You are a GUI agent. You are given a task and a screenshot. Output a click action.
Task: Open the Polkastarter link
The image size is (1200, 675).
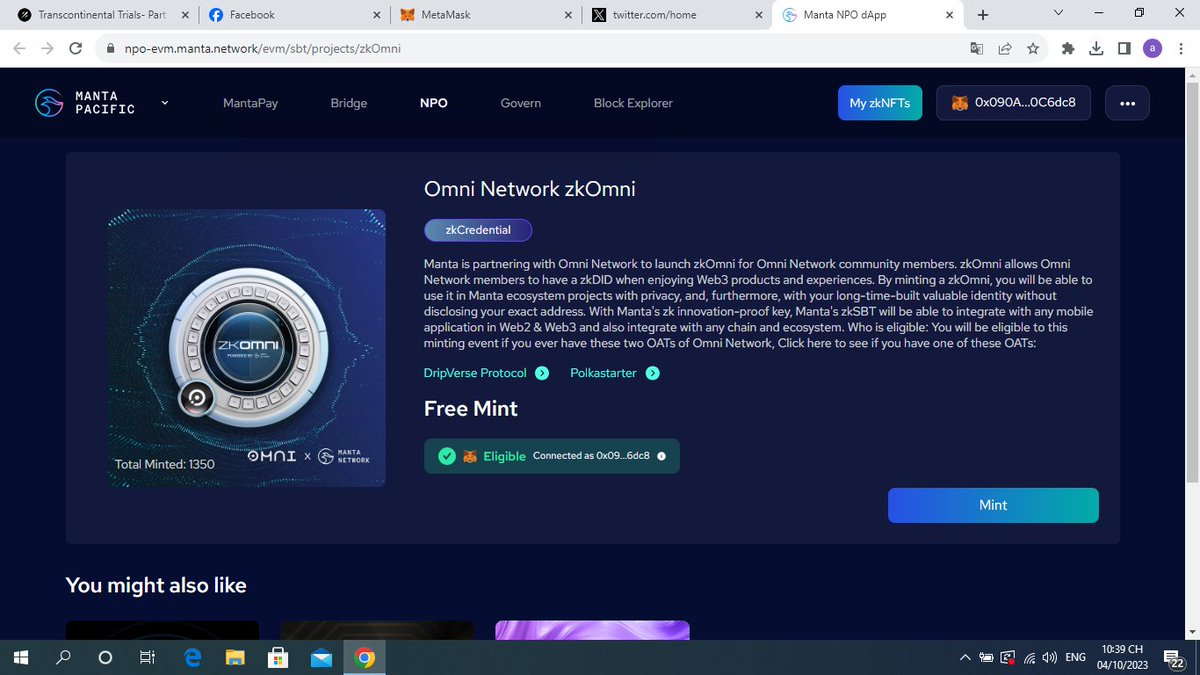point(603,373)
